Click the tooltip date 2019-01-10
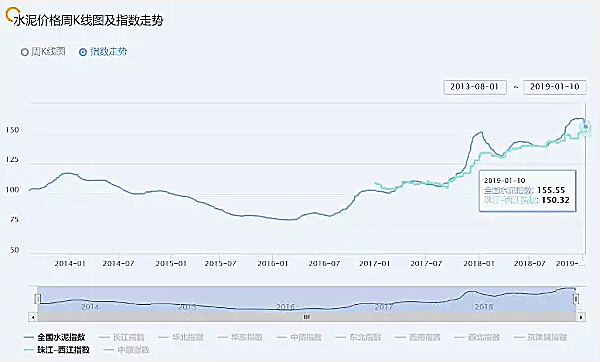 (x=505, y=180)
